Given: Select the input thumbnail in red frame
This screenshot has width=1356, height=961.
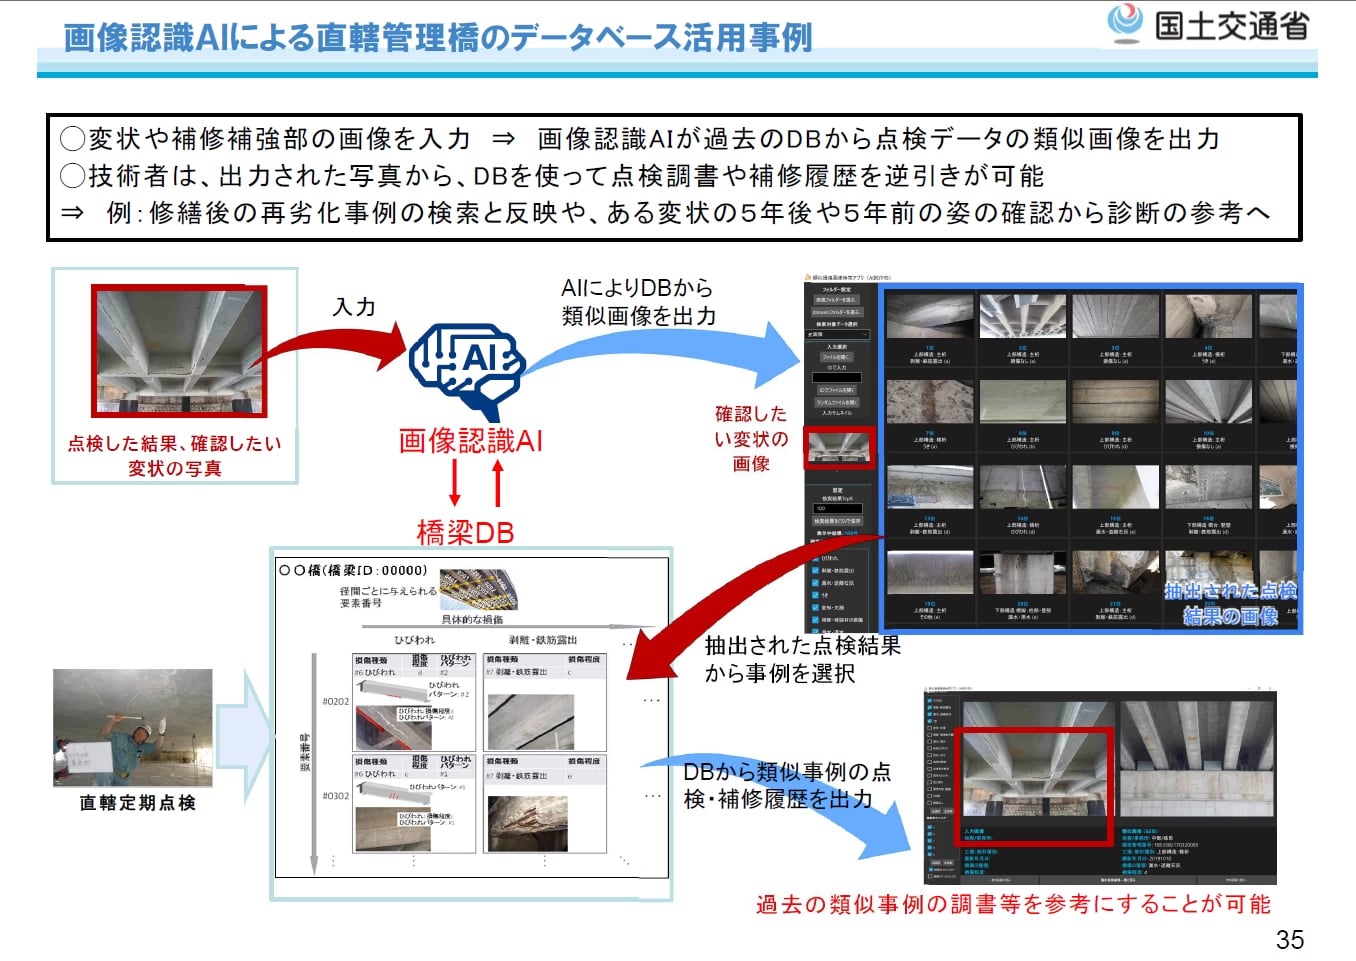Looking at the screenshot, I should click(x=839, y=448).
